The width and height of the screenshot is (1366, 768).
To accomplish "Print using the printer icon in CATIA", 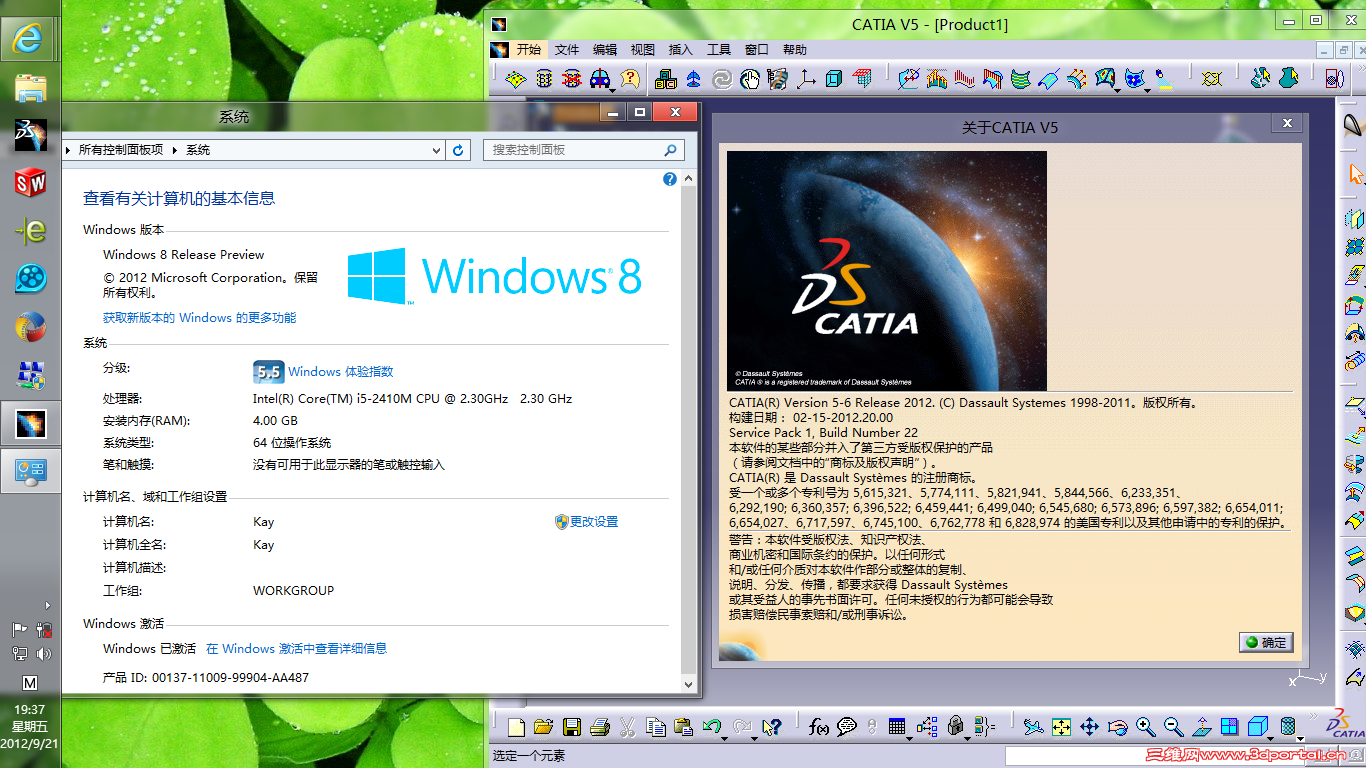I will [600, 727].
